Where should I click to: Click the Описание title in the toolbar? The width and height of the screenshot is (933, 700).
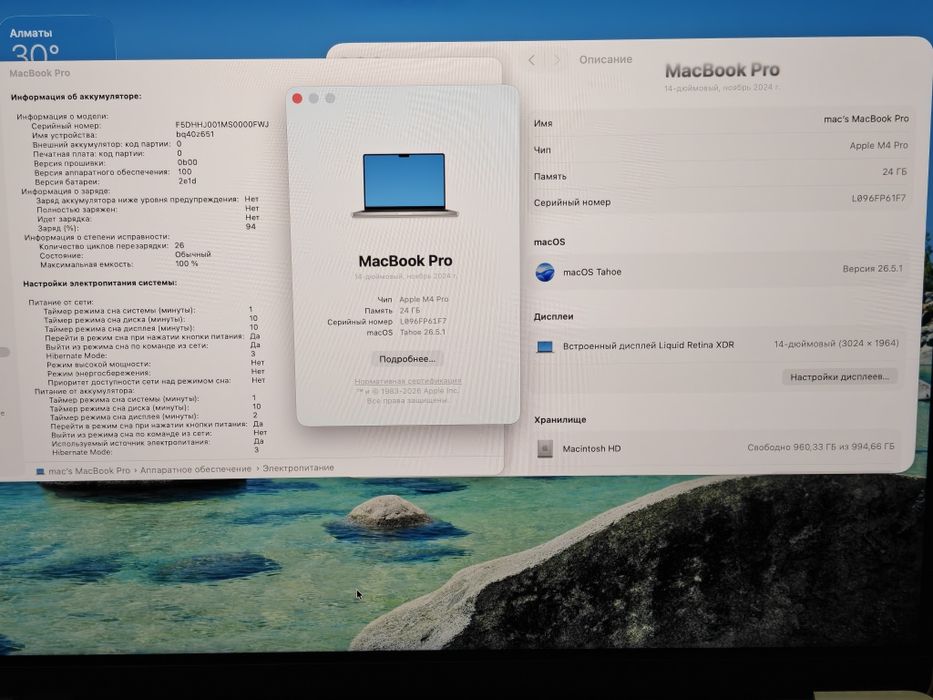click(606, 60)
